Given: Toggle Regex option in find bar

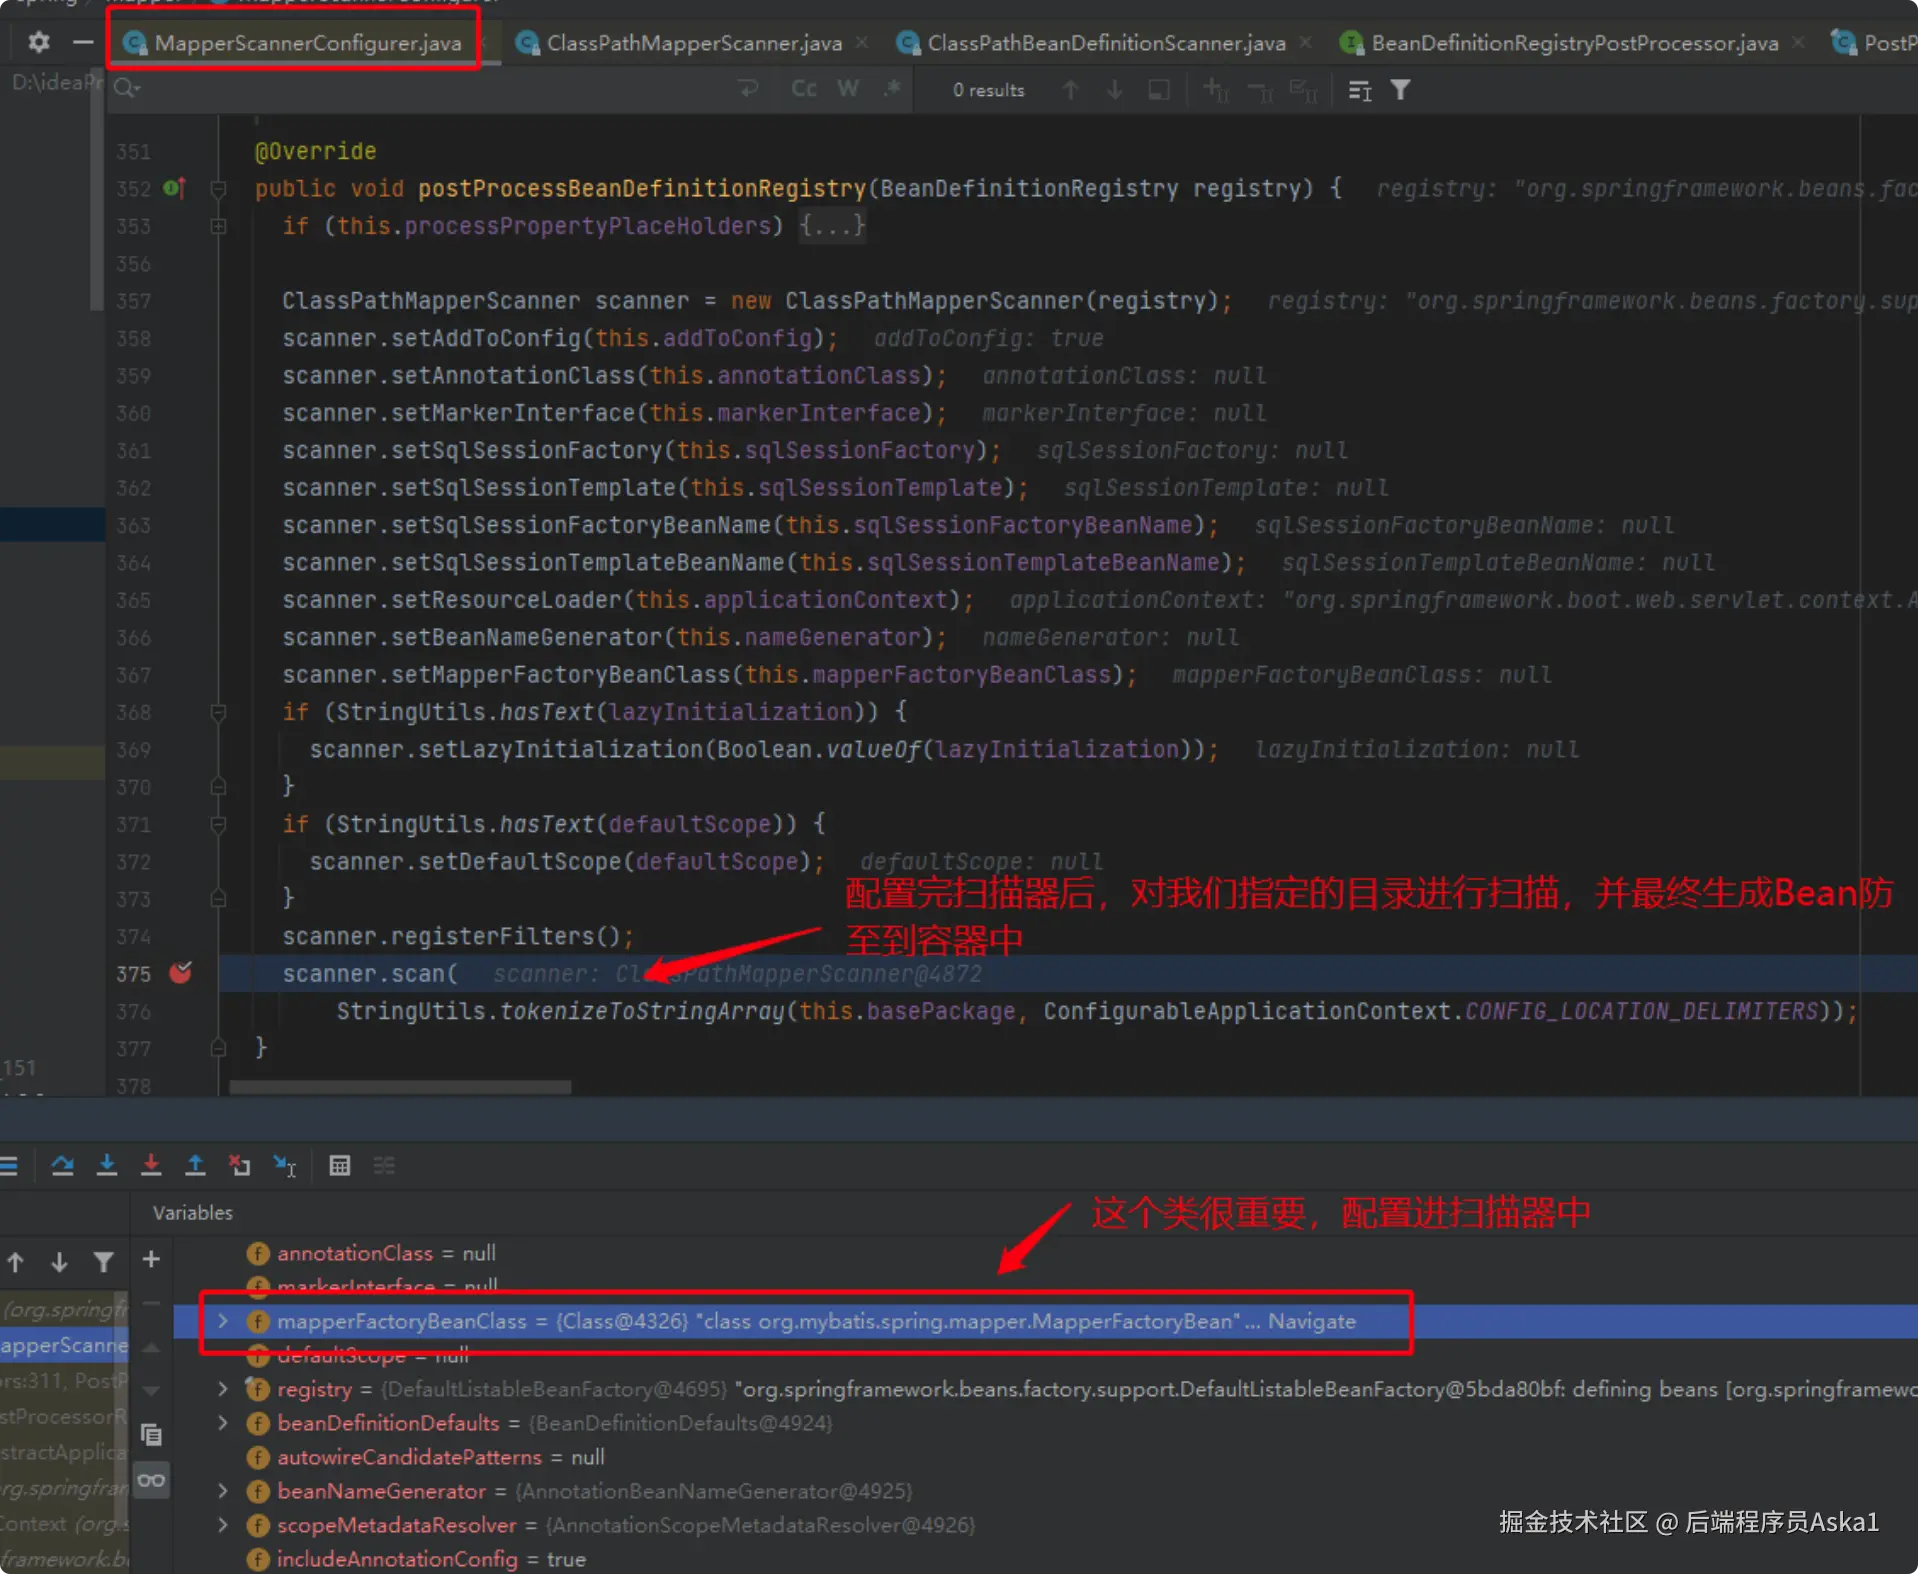Looking at the screenshot, I should (x=892, y=89).
